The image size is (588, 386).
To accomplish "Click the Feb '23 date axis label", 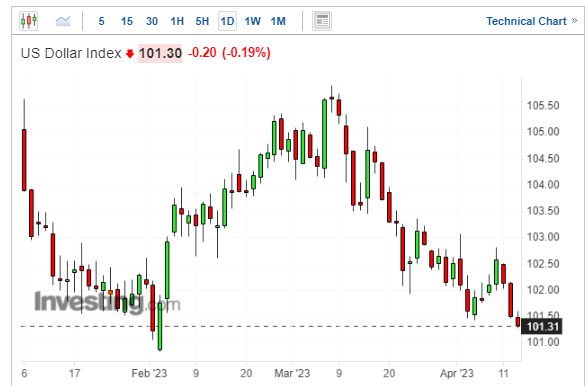I will (149, 373).
